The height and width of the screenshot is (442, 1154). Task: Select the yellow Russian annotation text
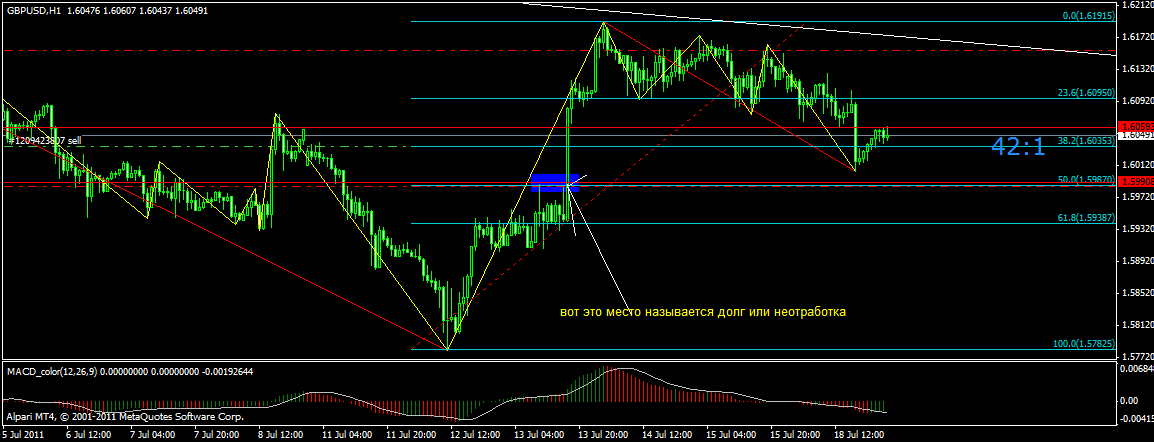(703, 312)
